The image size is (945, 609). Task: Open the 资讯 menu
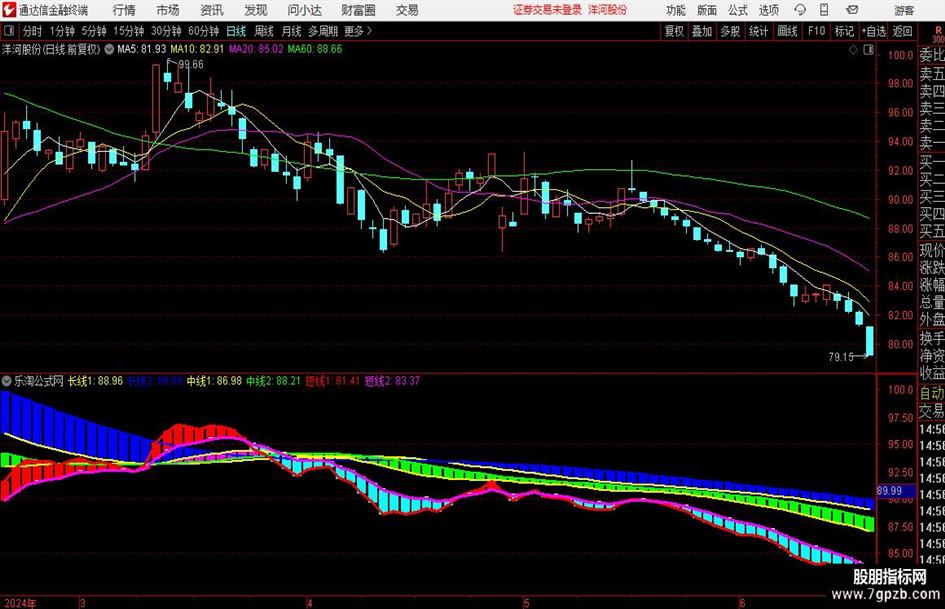[212, 10]
